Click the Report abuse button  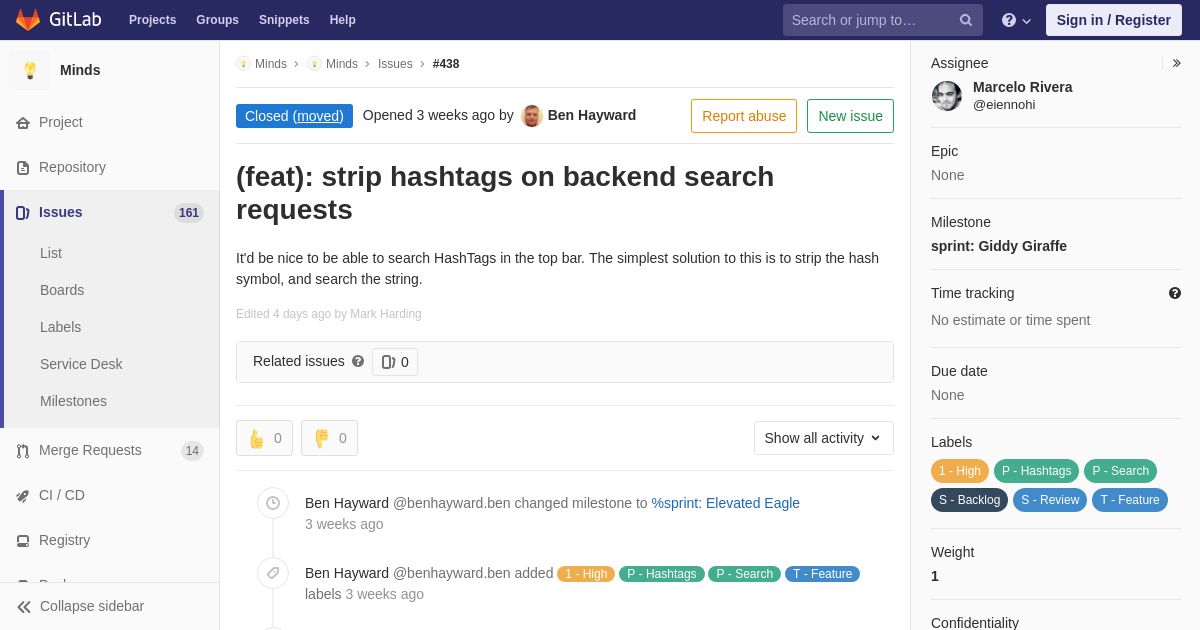744,116
